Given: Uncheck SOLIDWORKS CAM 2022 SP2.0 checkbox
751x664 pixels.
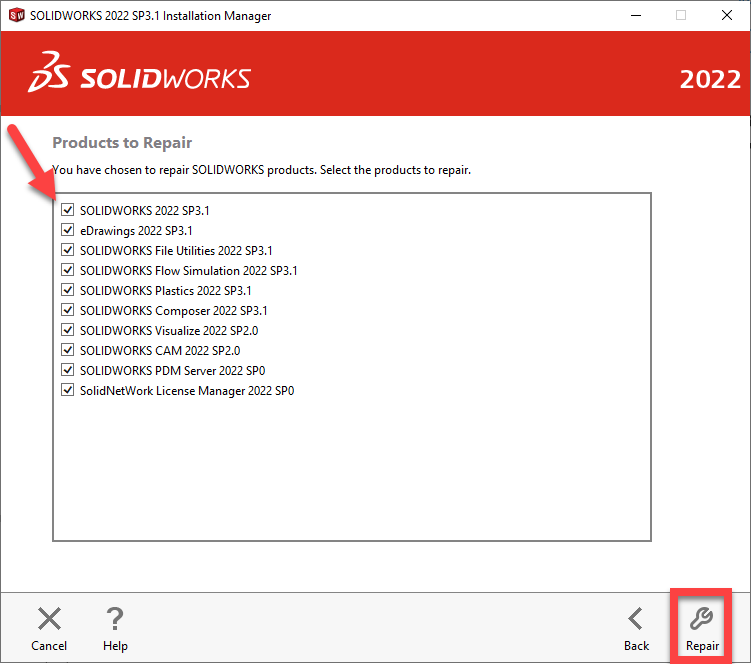Looking at the screenshot, I should (x=68, y=350).
